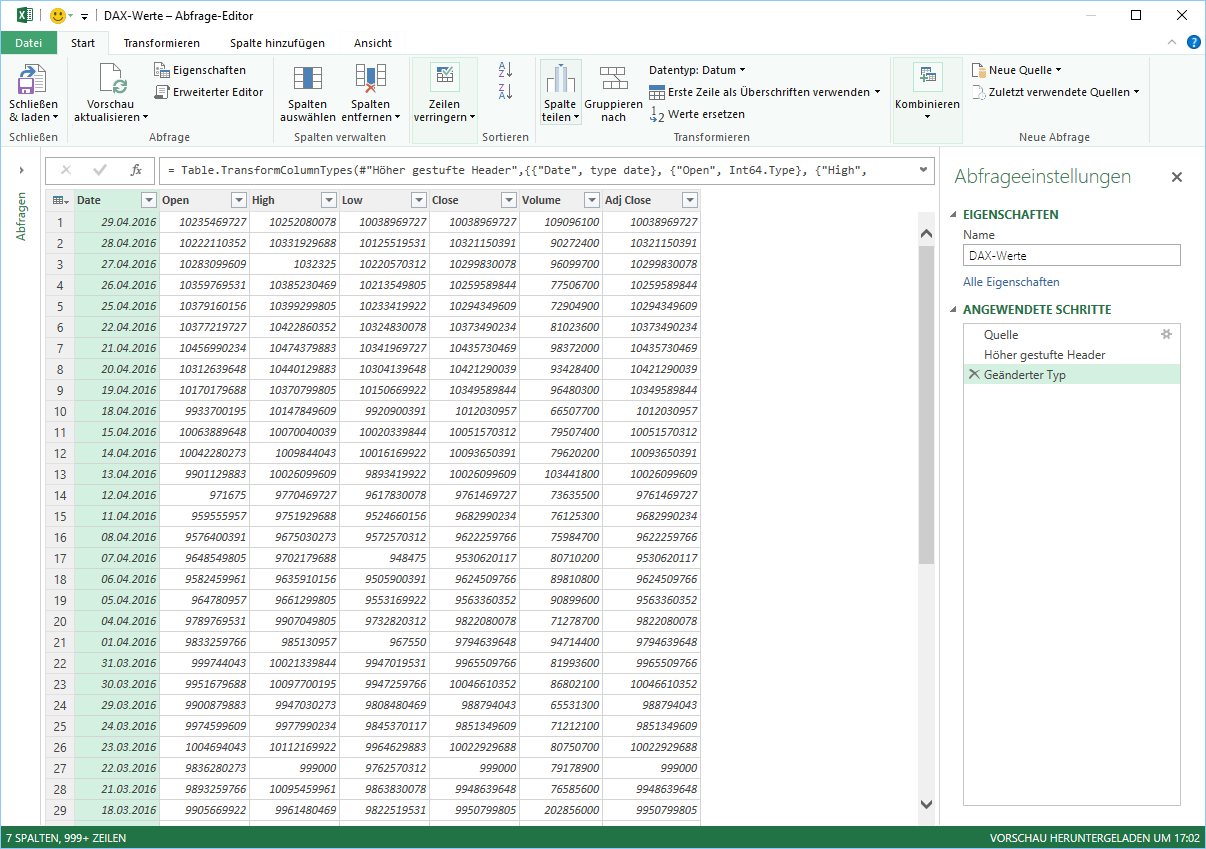
Task: Open the Alle Eigenschaften link
Action: tap(1011, 282)
